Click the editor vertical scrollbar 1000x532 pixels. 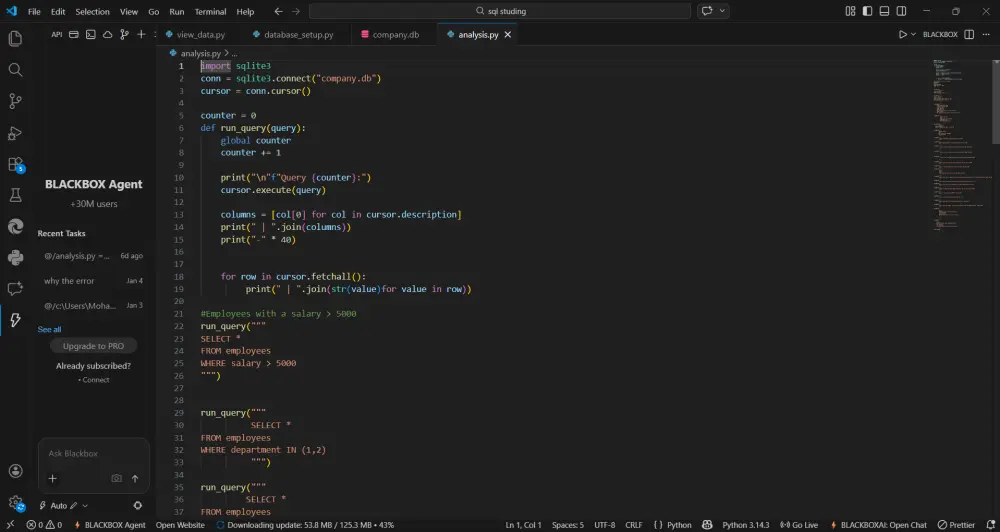pyautogui.click(x=995, y=100)
